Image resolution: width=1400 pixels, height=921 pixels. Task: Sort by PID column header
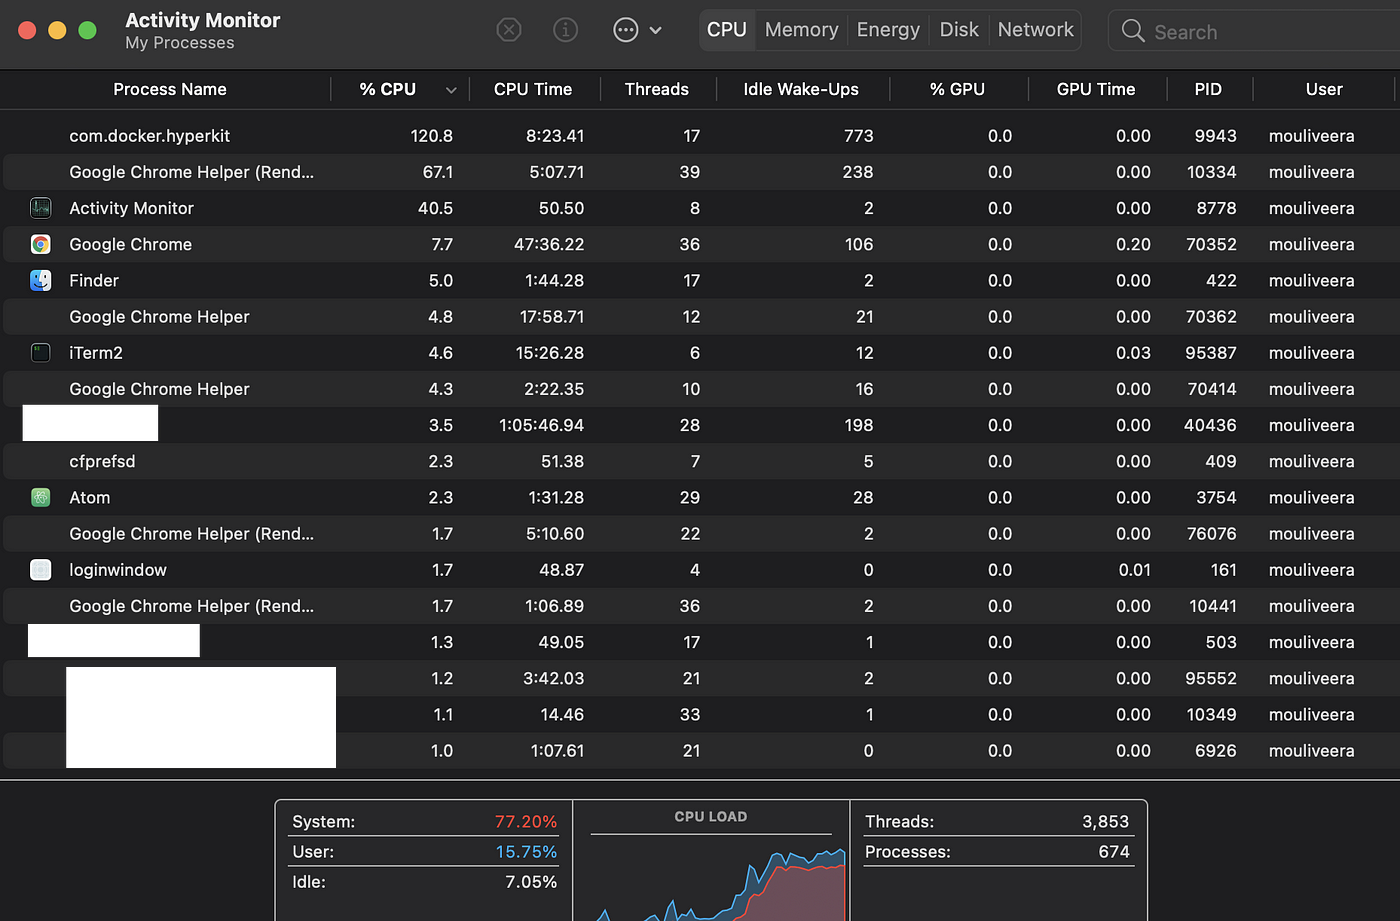pos(1208,89)
